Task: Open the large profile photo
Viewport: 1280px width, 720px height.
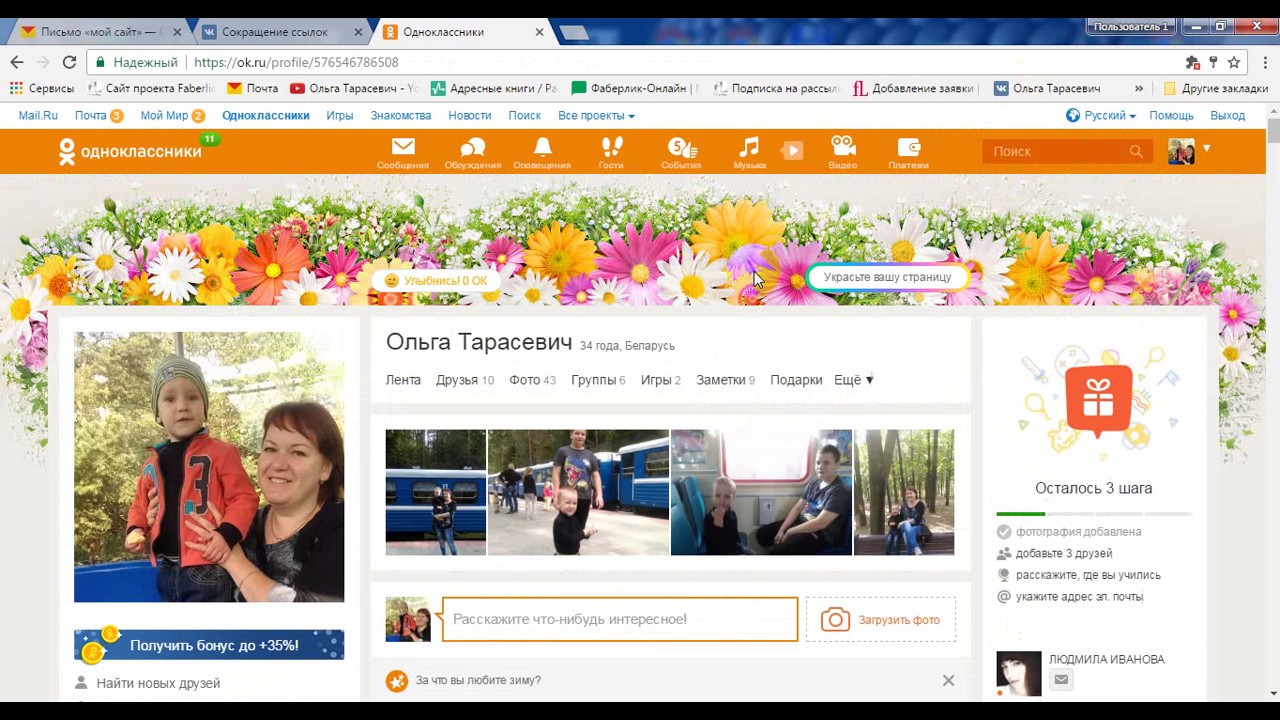Action: (209, 467)
